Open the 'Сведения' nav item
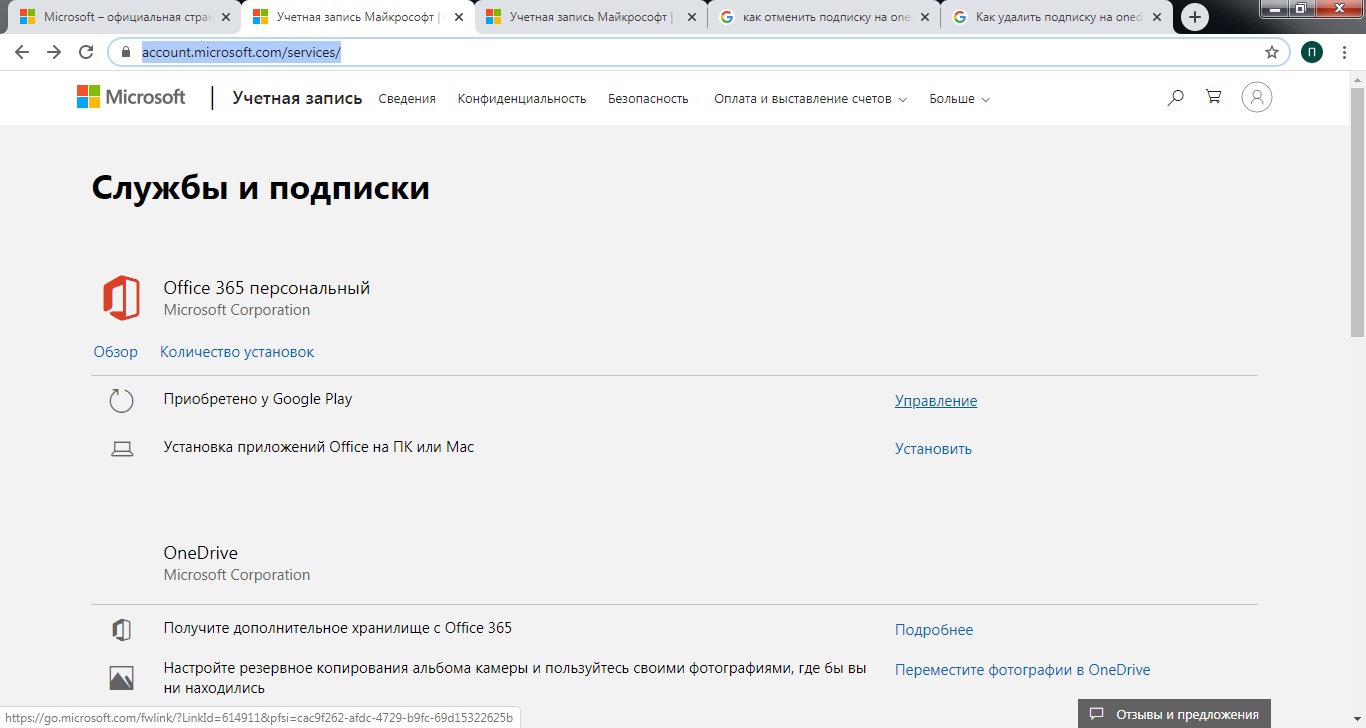1366x728 pixels. (x=407, y=99)
